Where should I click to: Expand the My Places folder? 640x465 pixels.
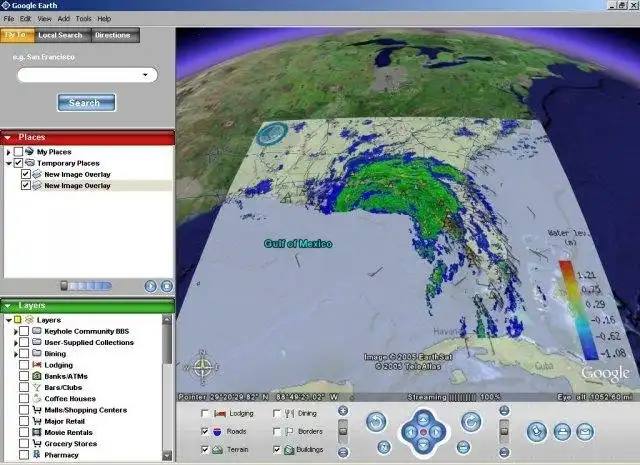9,152
